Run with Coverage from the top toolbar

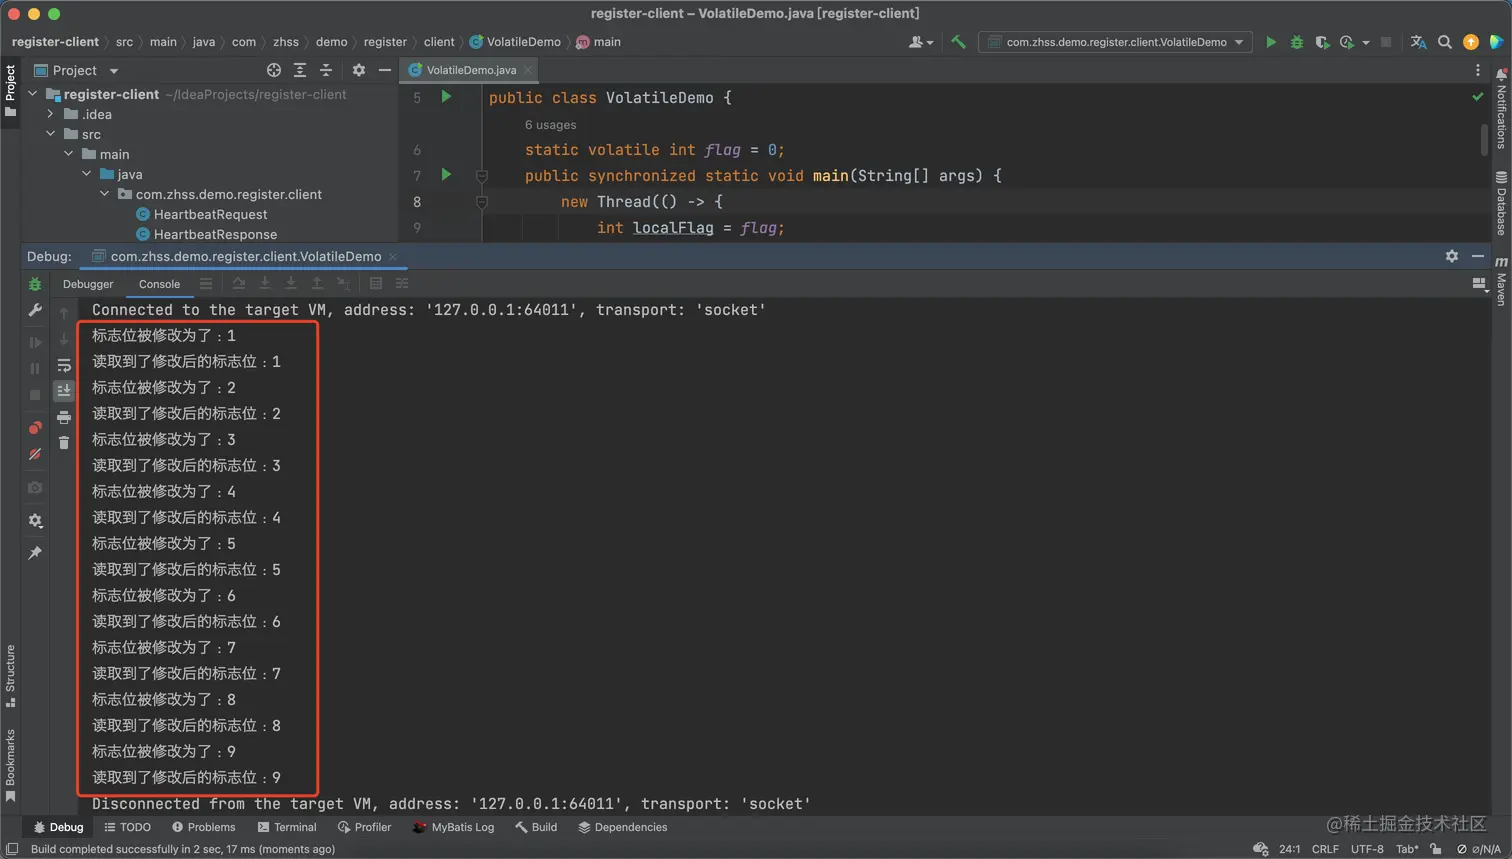pos(1322,42)
